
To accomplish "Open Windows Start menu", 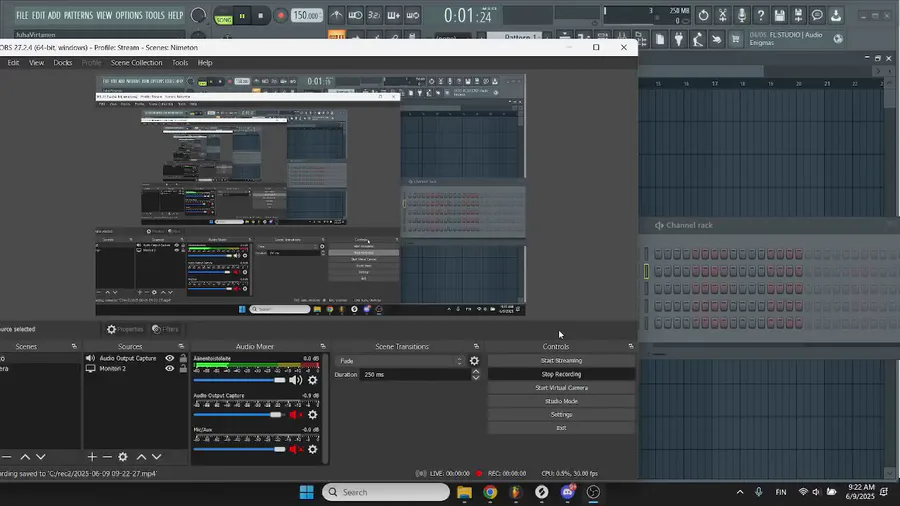I will [x=307, y=492].
